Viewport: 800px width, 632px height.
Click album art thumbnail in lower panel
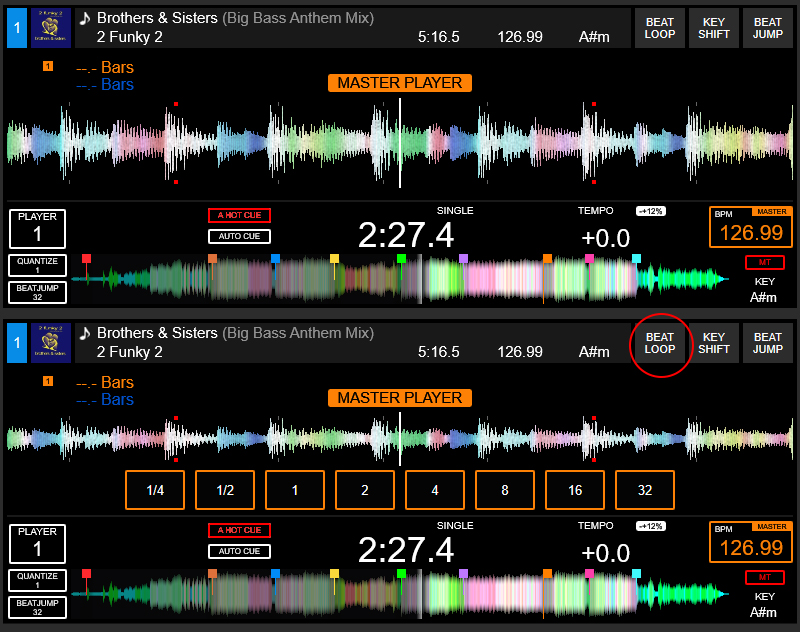[x=51, y=343]
